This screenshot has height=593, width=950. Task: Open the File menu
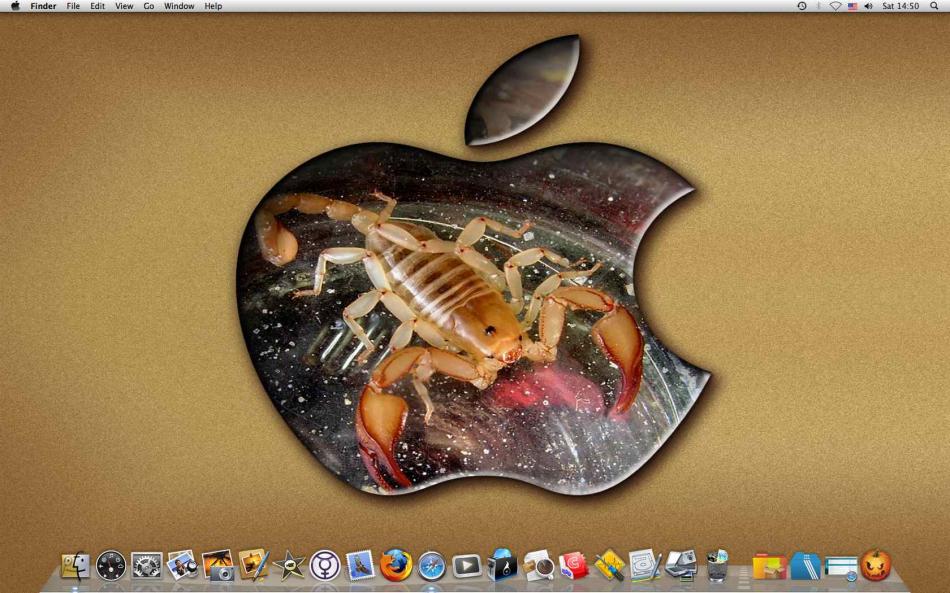(x=73, y=6)
